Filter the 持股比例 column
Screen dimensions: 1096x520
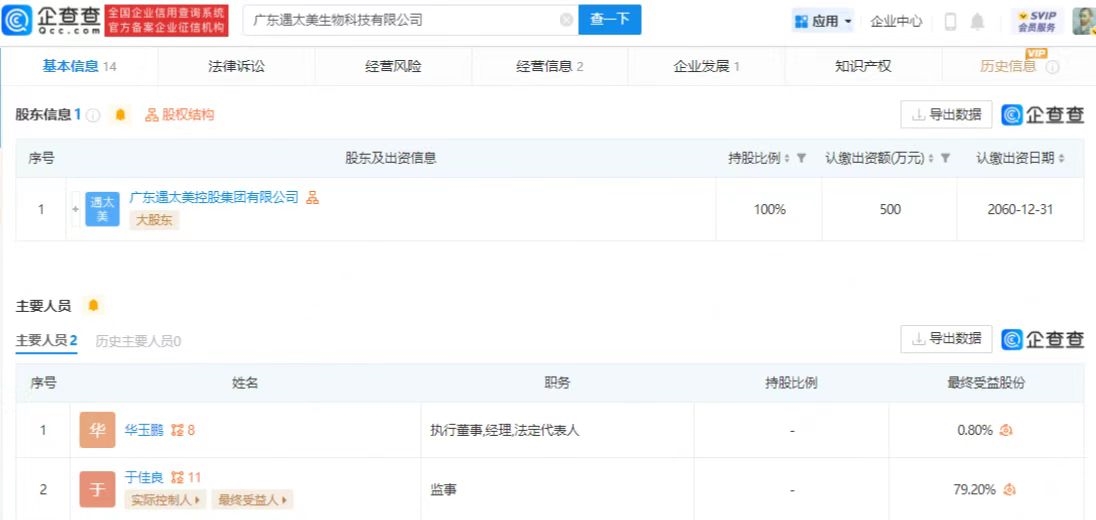click(801, 159)
